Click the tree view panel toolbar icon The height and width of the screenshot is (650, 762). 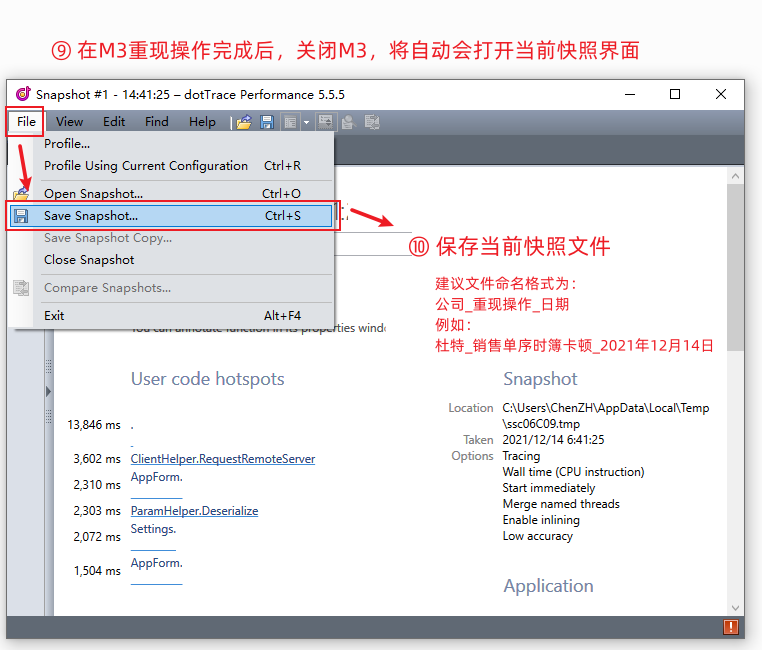click(290, 122)
